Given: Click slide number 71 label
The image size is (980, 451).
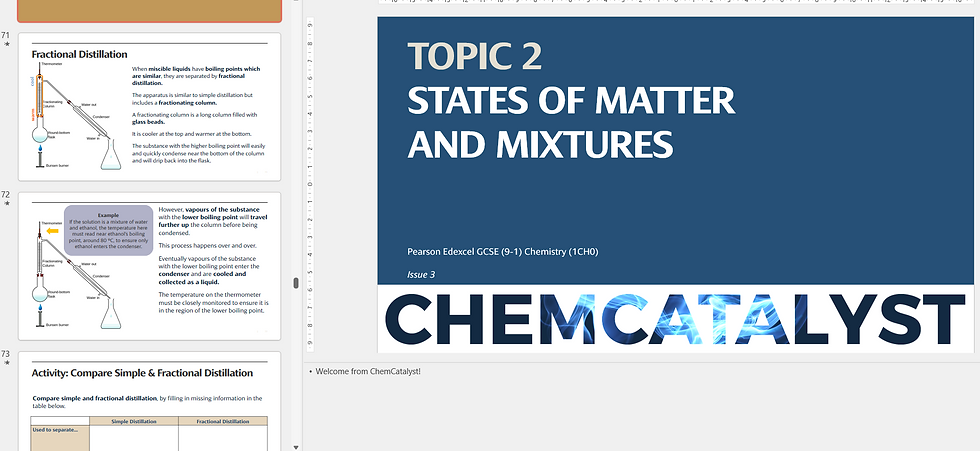Looking at the screenshot, I should (x=6, y=35).
